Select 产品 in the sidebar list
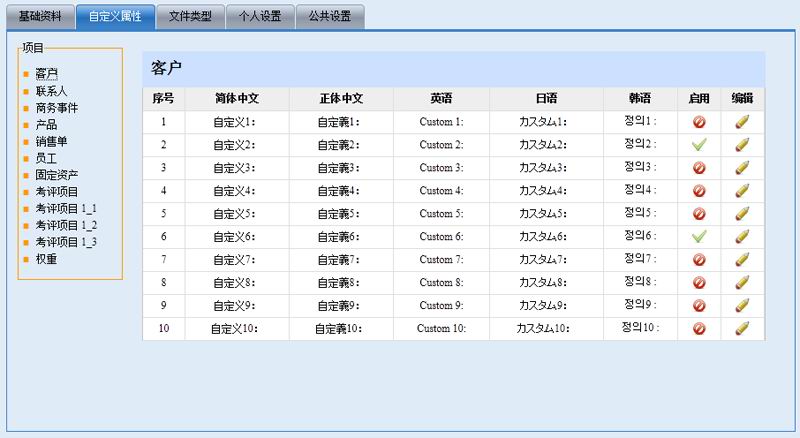This screenshot has width=800, height=438. pos(46,125)
